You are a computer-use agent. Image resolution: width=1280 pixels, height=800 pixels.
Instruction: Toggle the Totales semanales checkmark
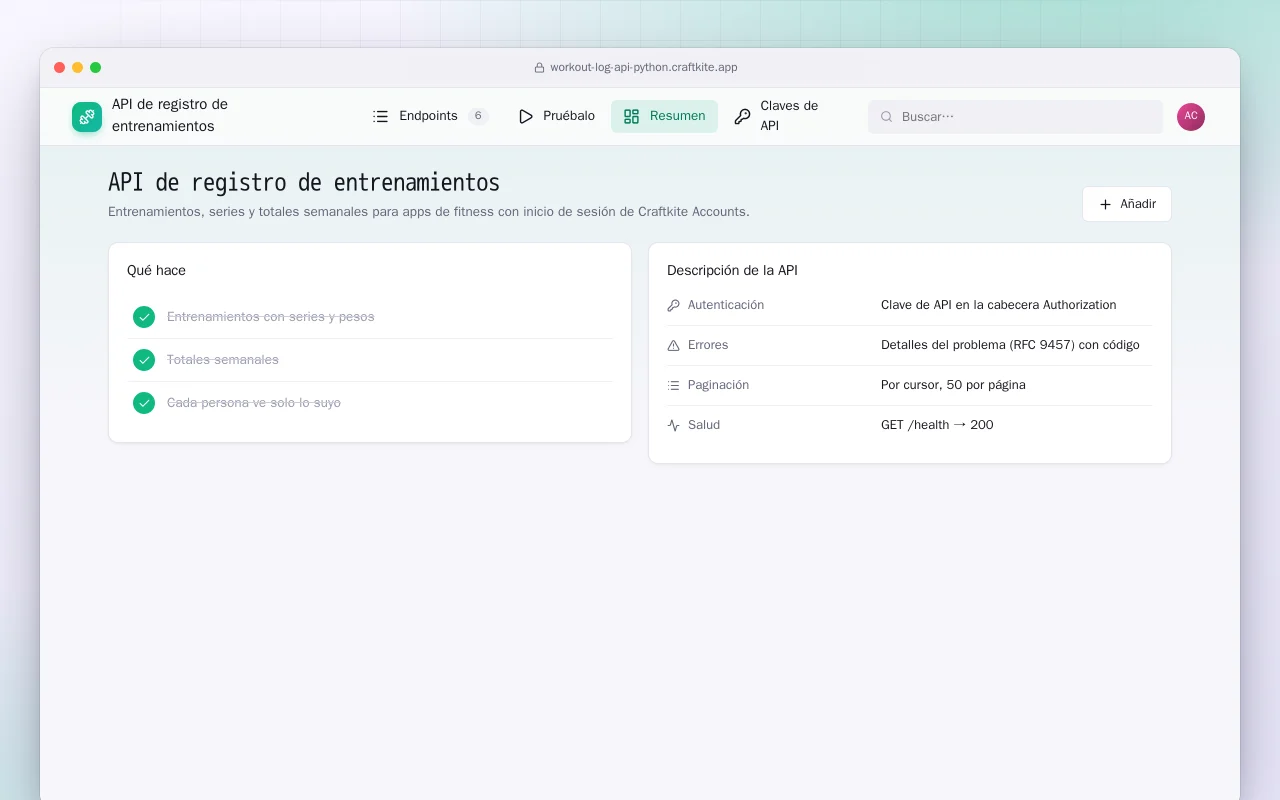pyautogui.click(x=144, y=360)
